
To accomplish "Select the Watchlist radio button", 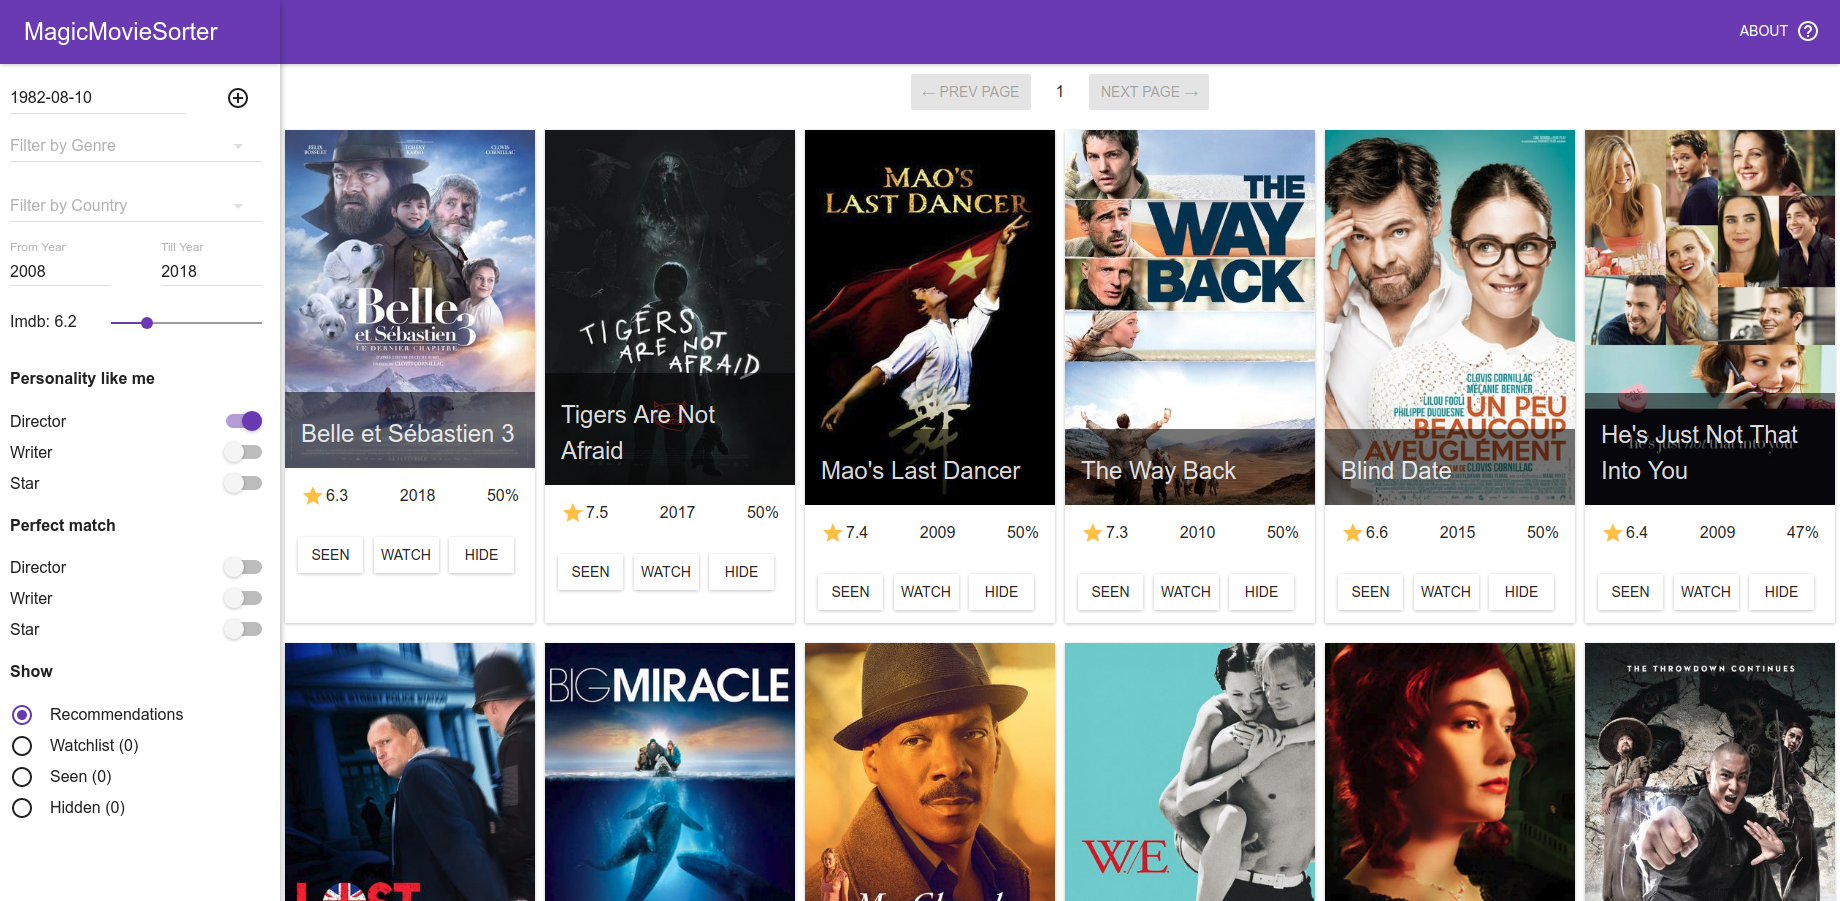I will coord(22,745).
